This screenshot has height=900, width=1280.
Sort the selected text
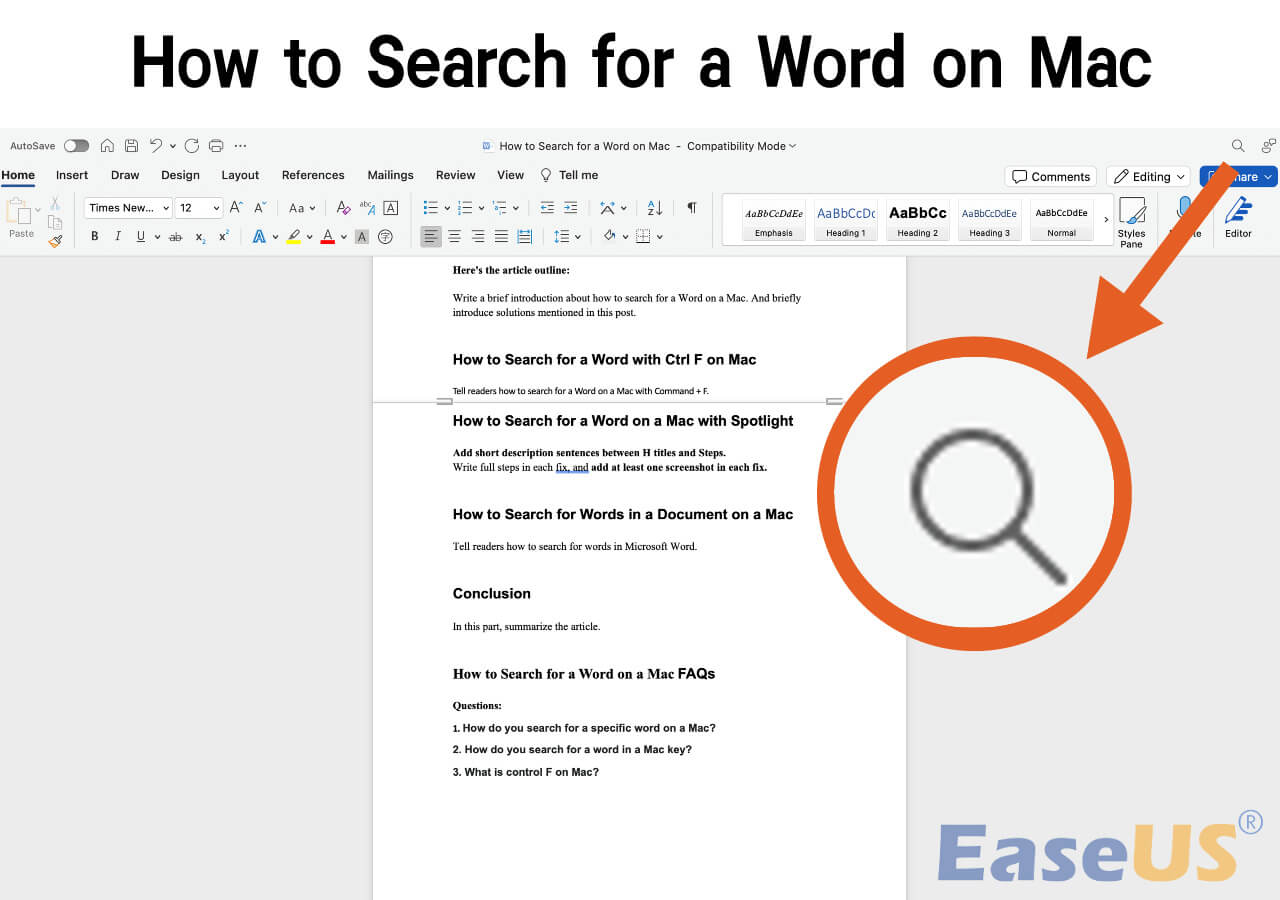click(655, 208)
